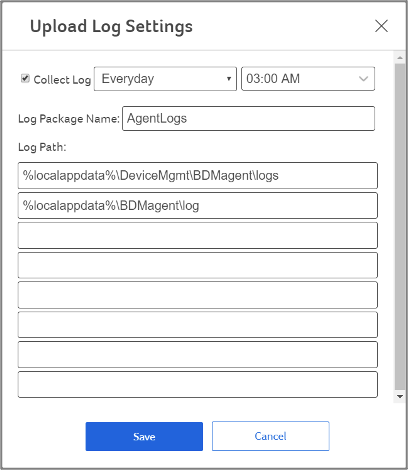Click the small arrow in Everyday dropdown

[x=229, y=79]
